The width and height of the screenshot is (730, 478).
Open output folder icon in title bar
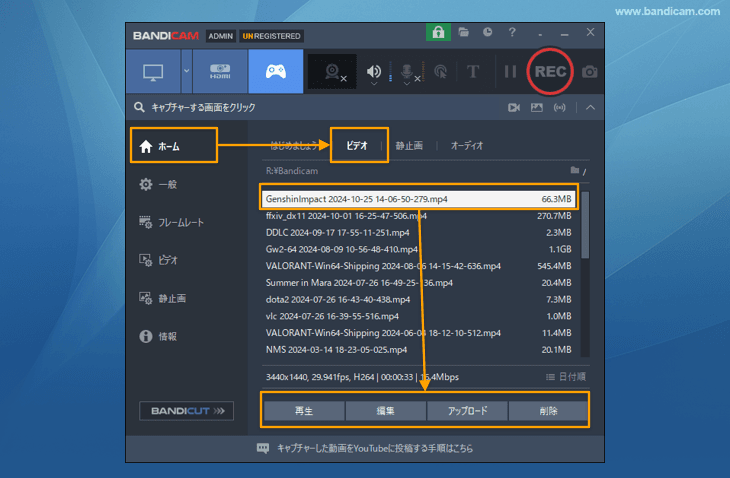(x=463, y=32)
